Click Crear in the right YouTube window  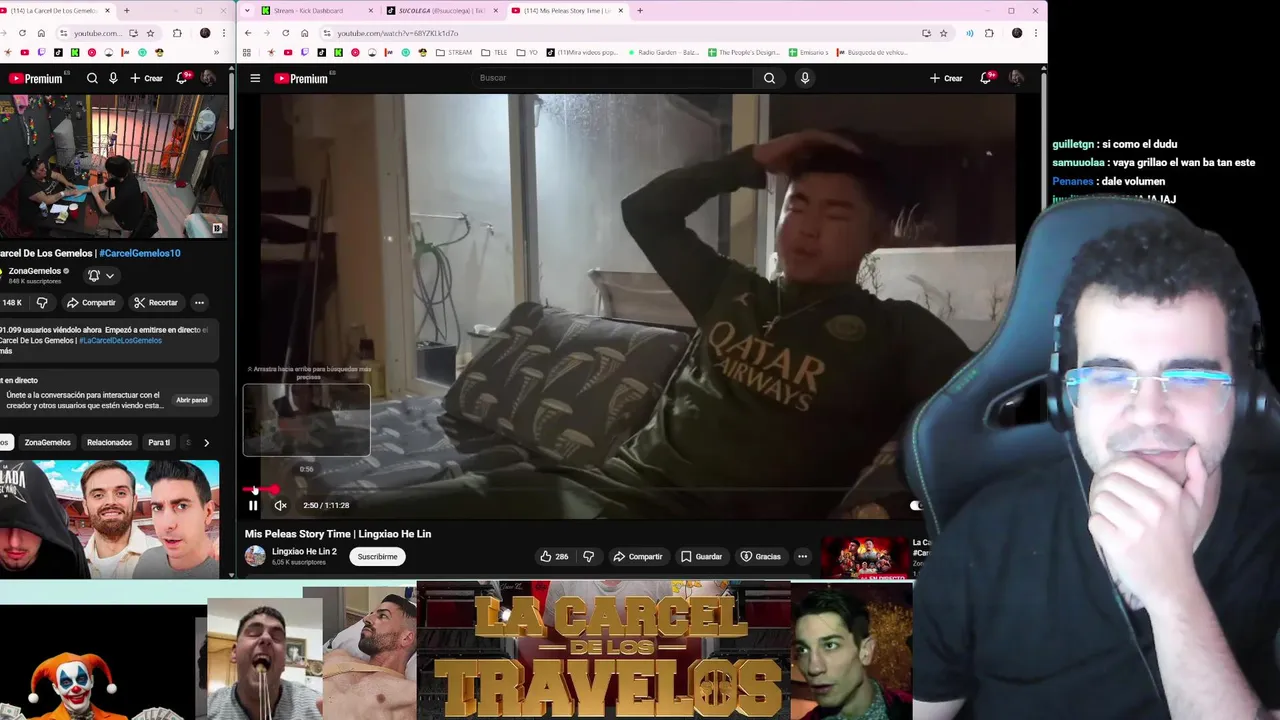click(x=946, y=78)
